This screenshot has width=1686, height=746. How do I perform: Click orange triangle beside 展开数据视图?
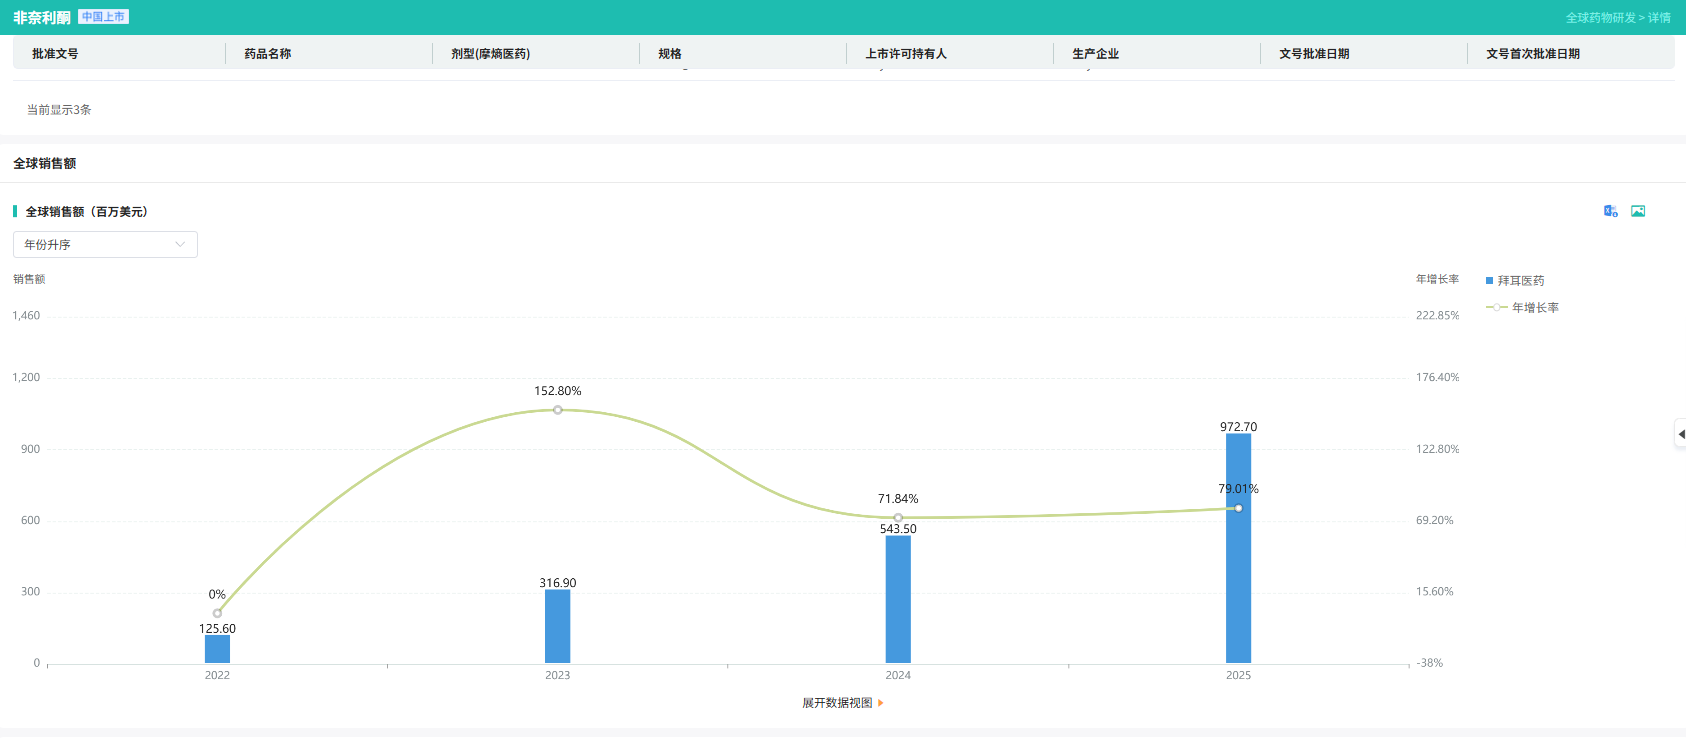(x=881, y=703)
